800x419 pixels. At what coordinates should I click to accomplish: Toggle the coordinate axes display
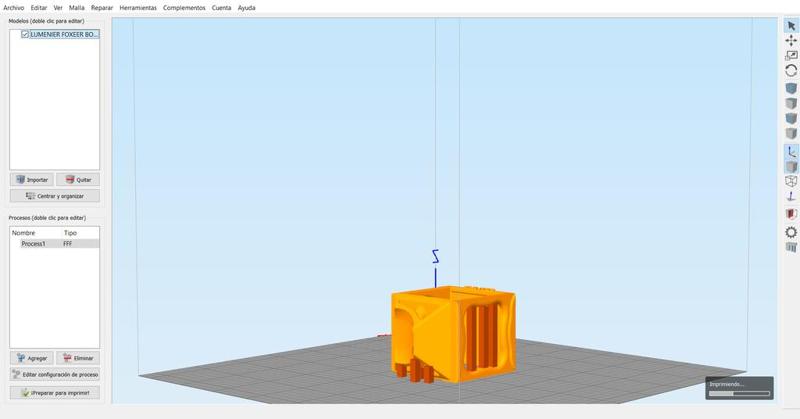click(x=791, y=152)
